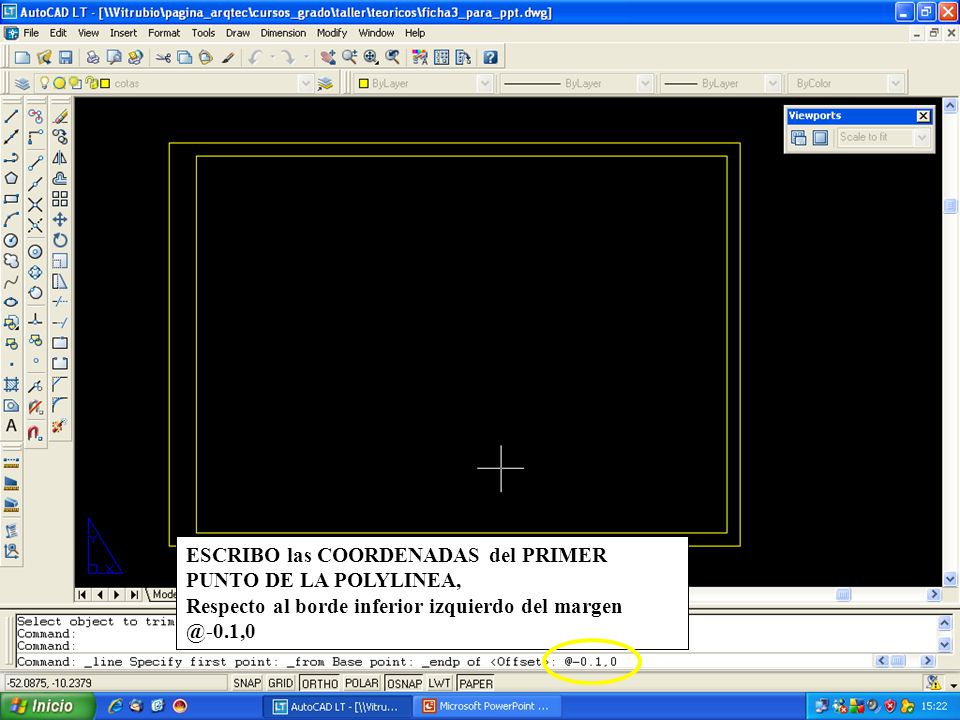Click the yellow ByLayer color swatch
This screenshot has width=960, height=720.
click(363, 83)
